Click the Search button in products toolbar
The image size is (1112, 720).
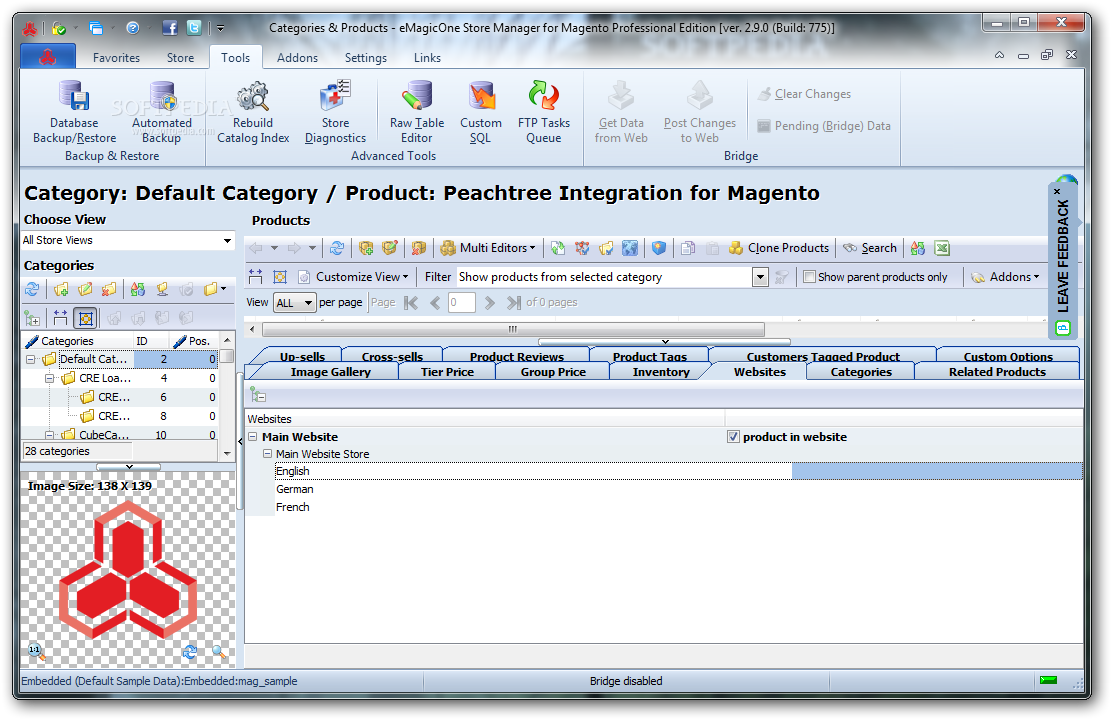coord(870,248)
